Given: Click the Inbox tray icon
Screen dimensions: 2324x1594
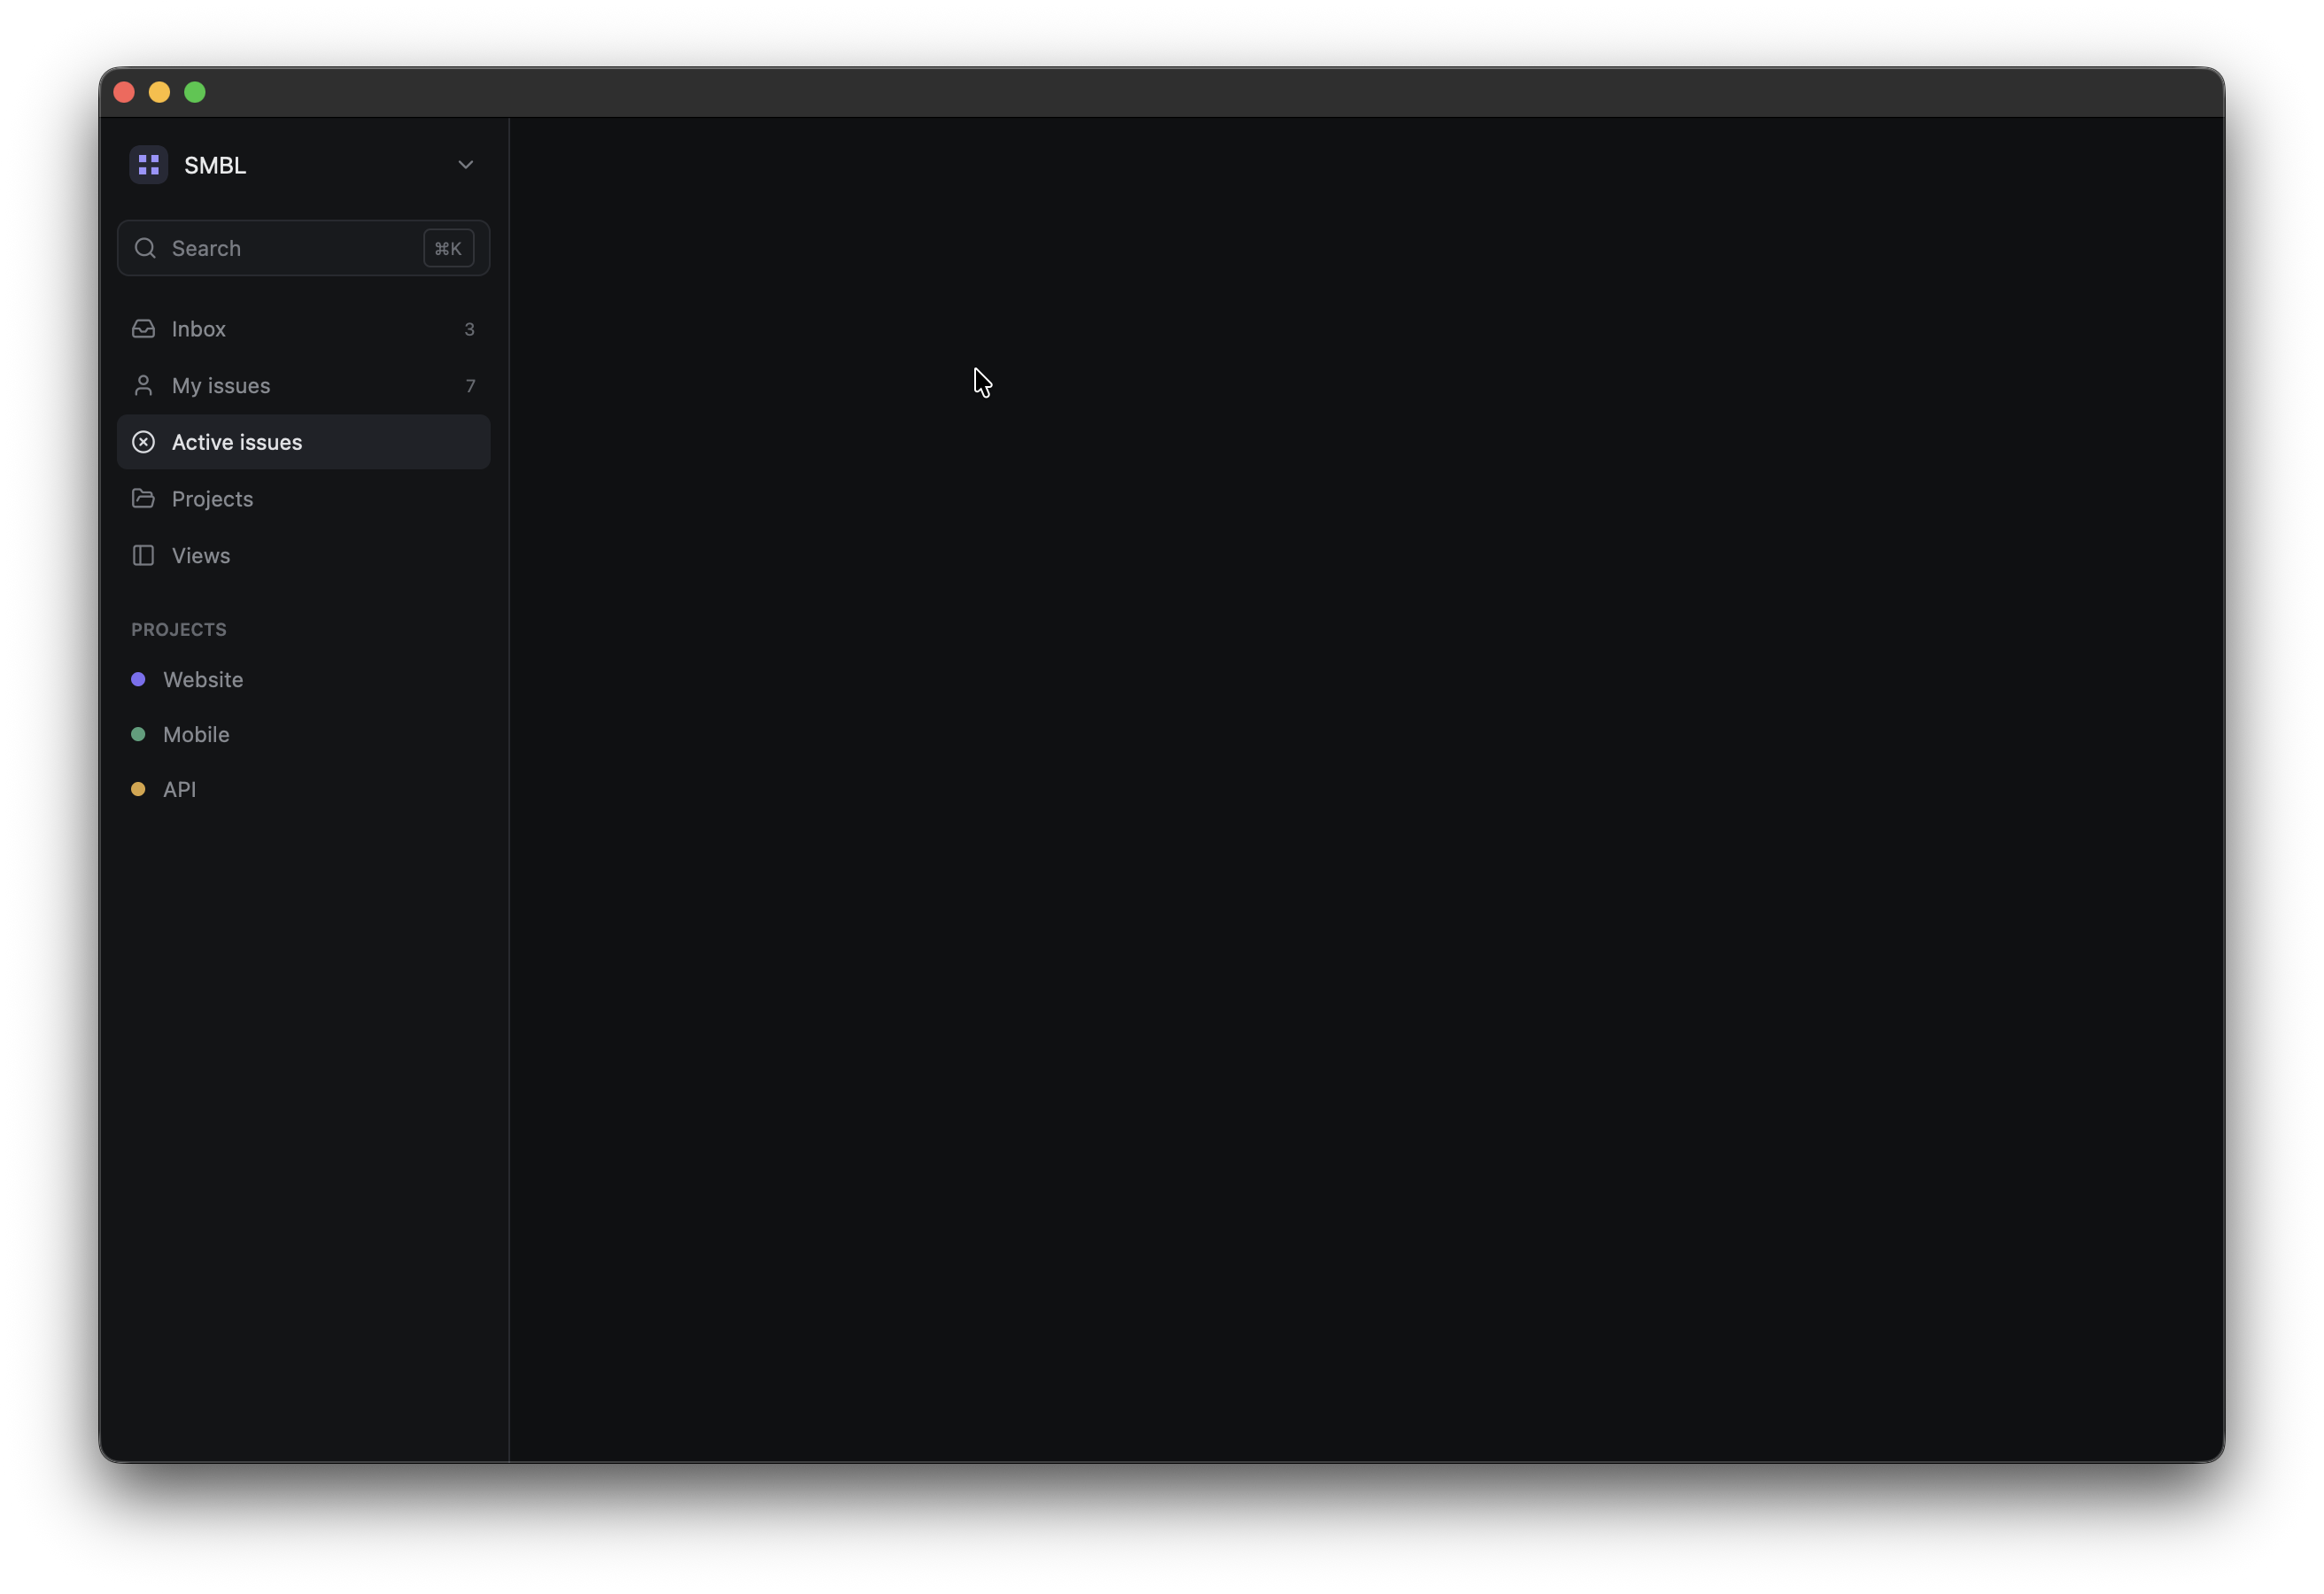Looking at the screenshot, I should point(143,329).
